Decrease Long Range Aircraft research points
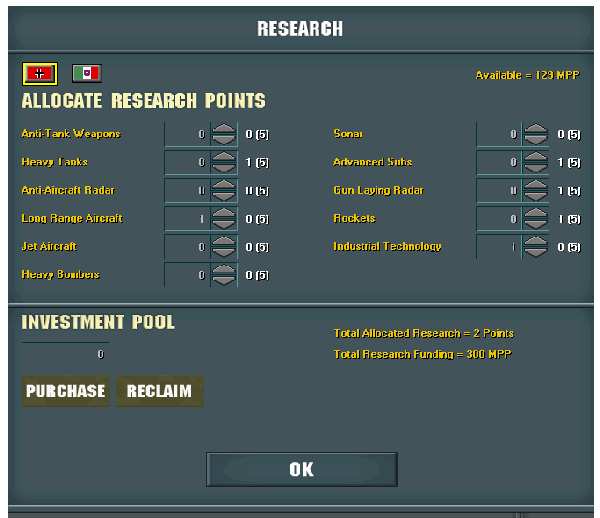The width and height of the screenshot is (600, 518). [x=224, y=224]
